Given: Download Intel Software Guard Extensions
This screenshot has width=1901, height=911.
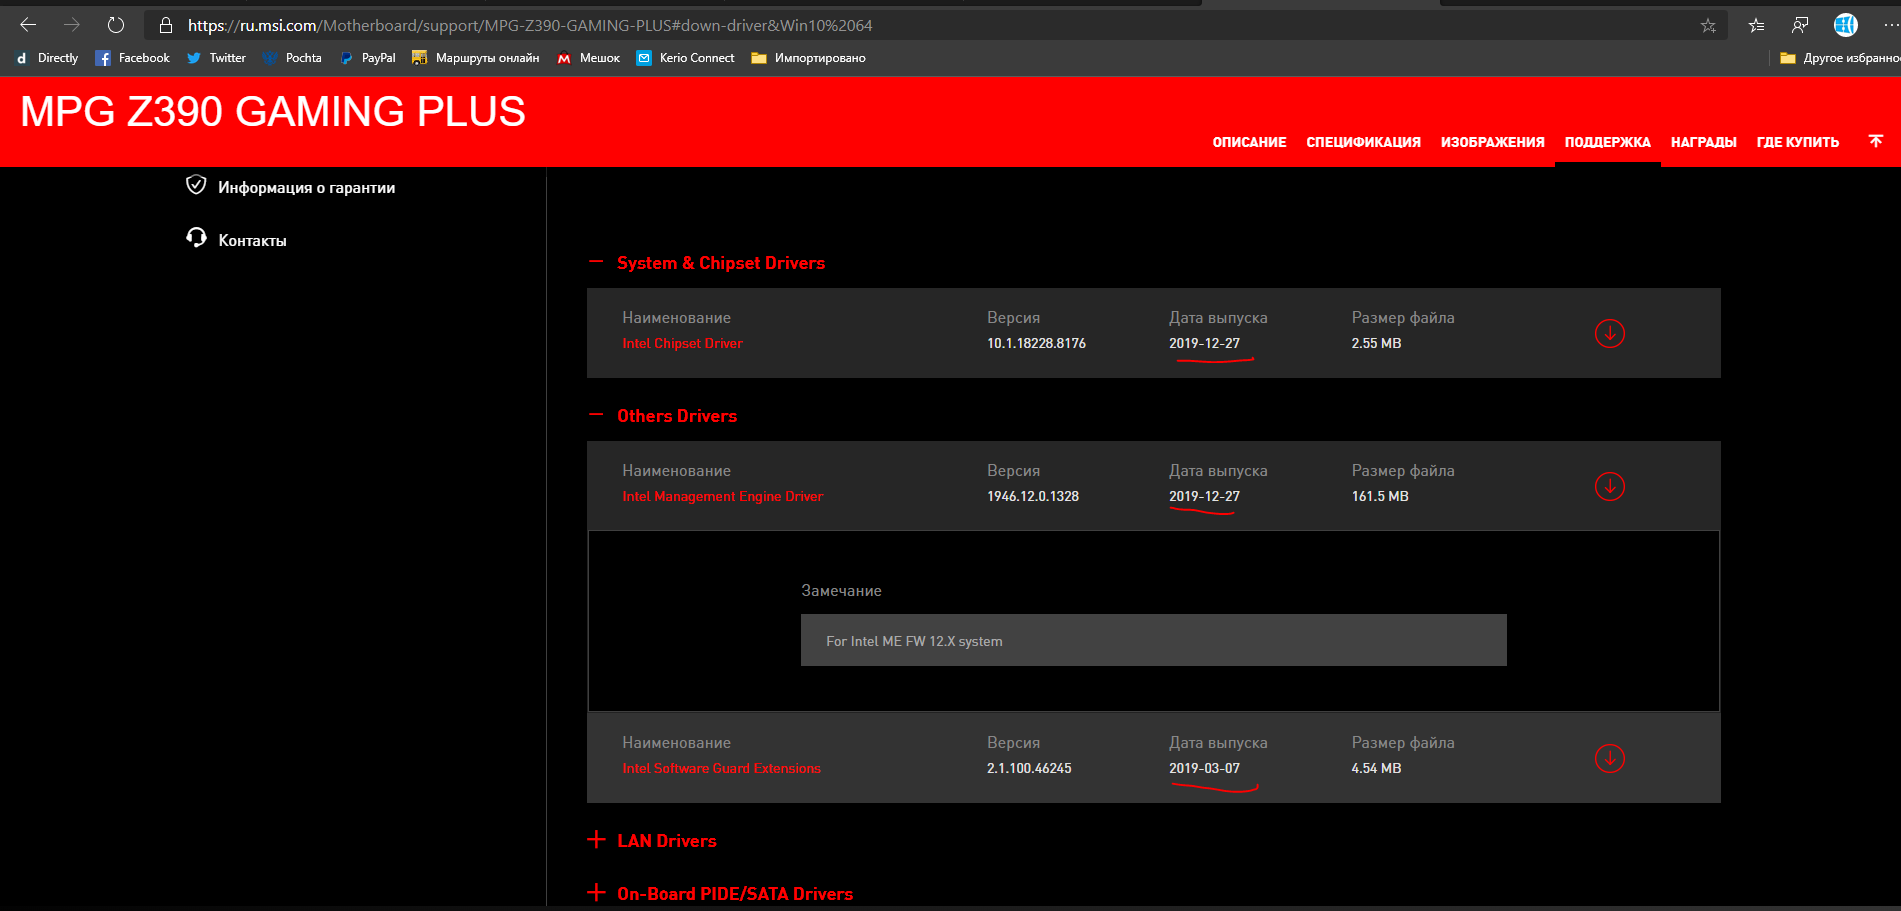Looking at the screenshot, I should [1610, 758].
